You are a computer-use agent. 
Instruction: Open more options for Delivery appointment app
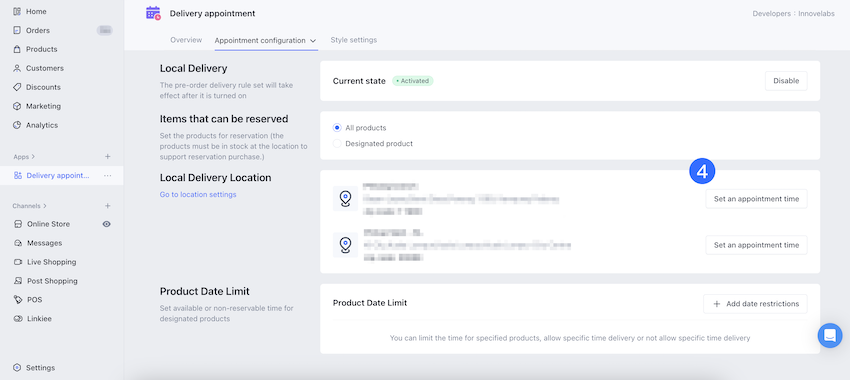coord(107,176)
